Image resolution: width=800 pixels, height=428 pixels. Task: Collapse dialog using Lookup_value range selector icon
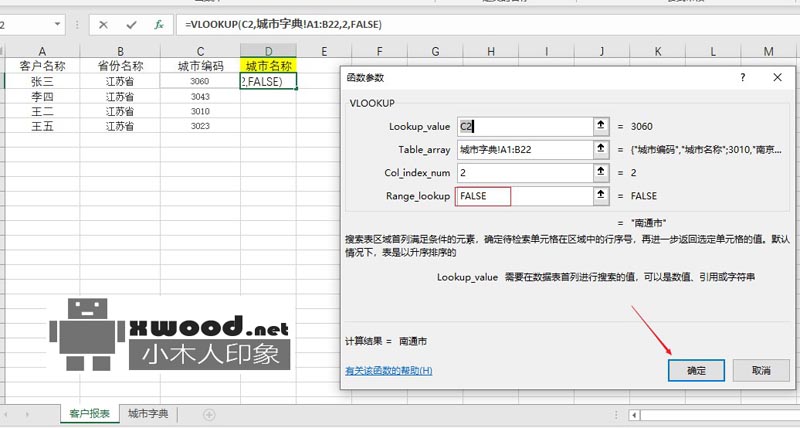(x=601, y=126)
